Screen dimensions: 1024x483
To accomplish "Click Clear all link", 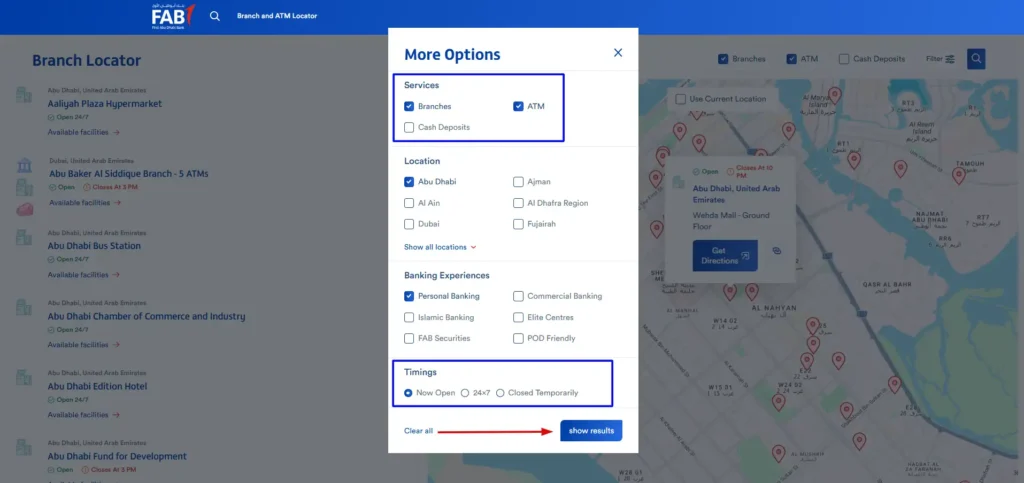I will click(x=418, y=431).
